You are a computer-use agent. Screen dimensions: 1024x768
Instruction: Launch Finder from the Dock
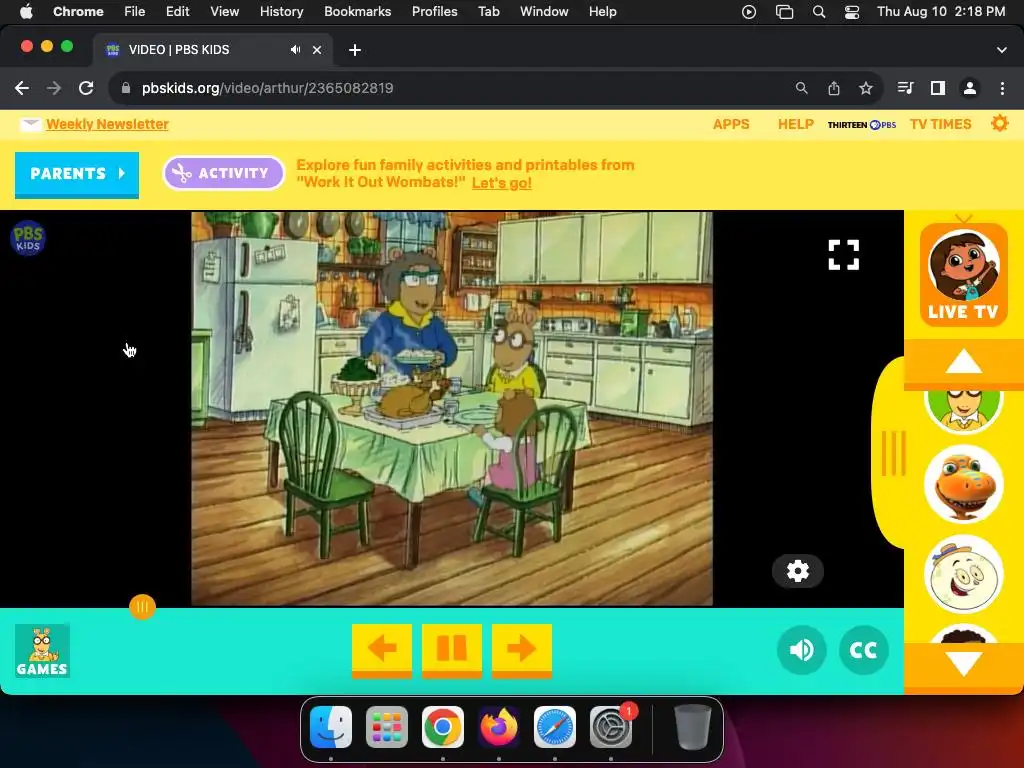[x=330, y=727]
